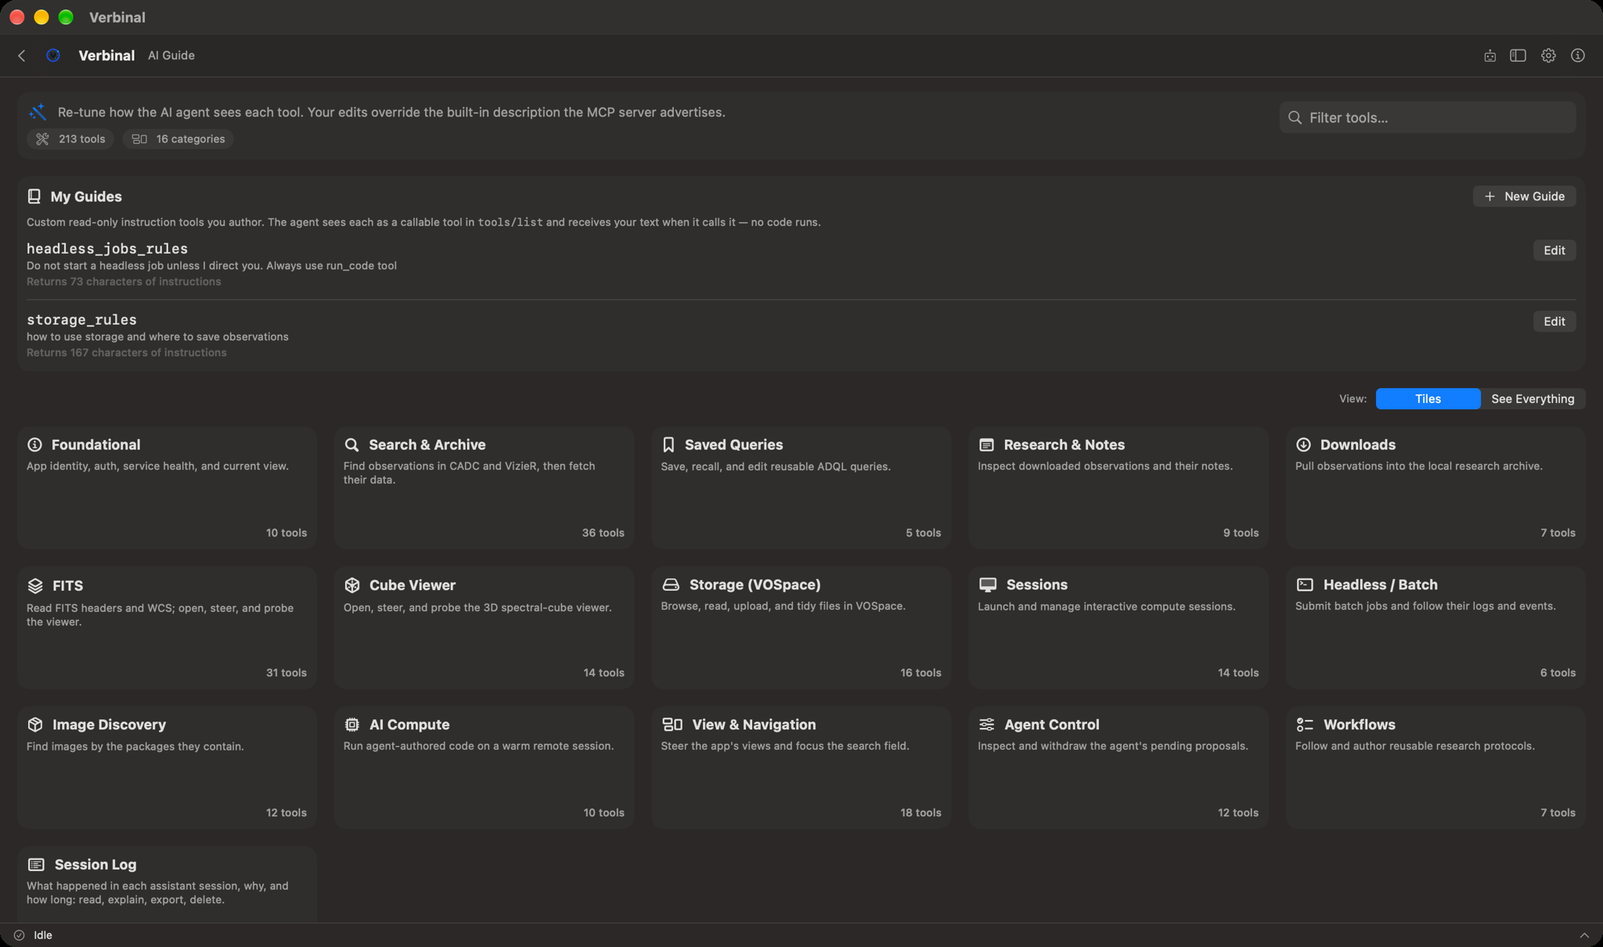Viewport: 1603px width, 947px height.
Task: Edit the headless_jobs_rules guide
Action: coord(1554,251)
